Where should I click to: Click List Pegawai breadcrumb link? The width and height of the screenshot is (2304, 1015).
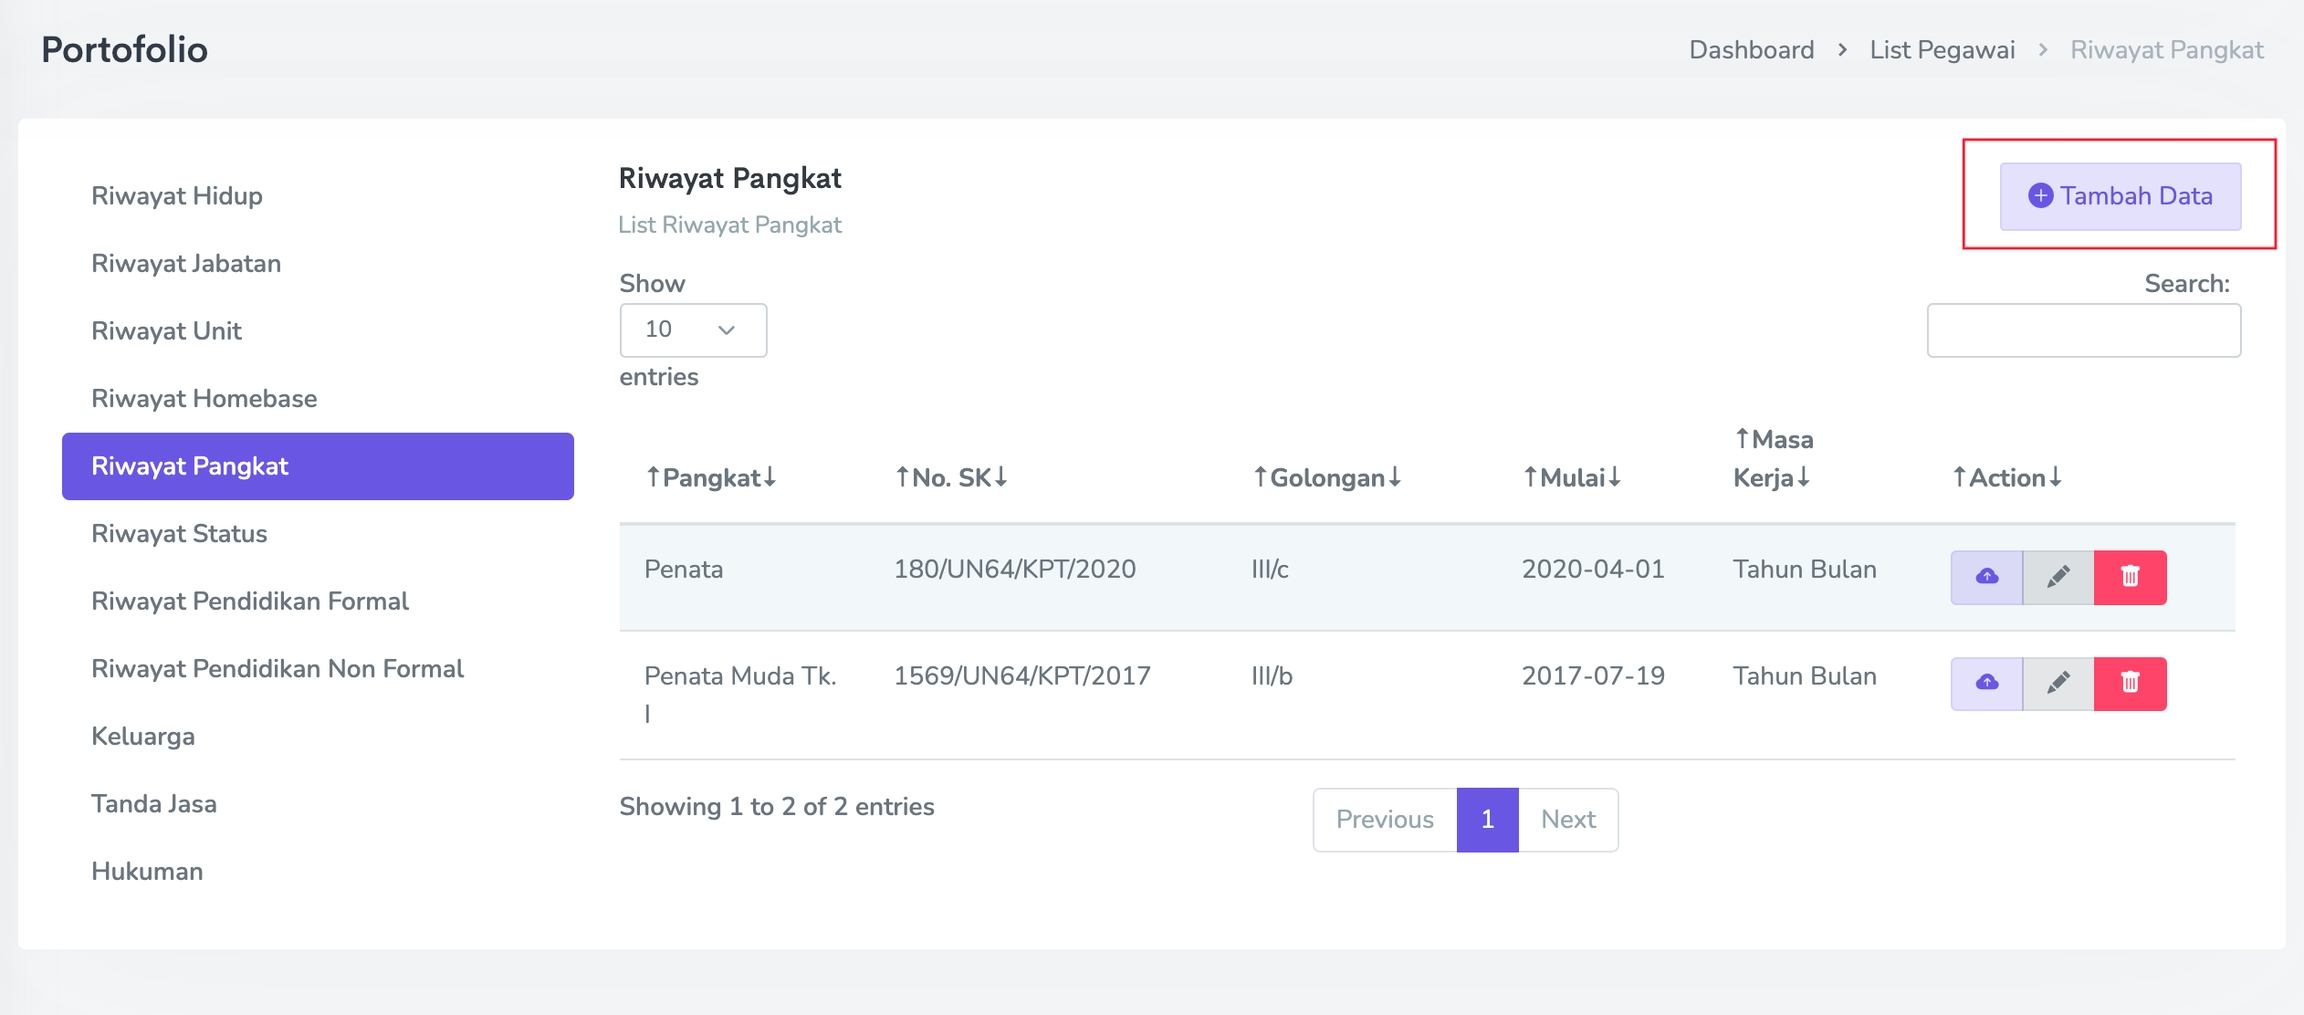(1942, 50)
